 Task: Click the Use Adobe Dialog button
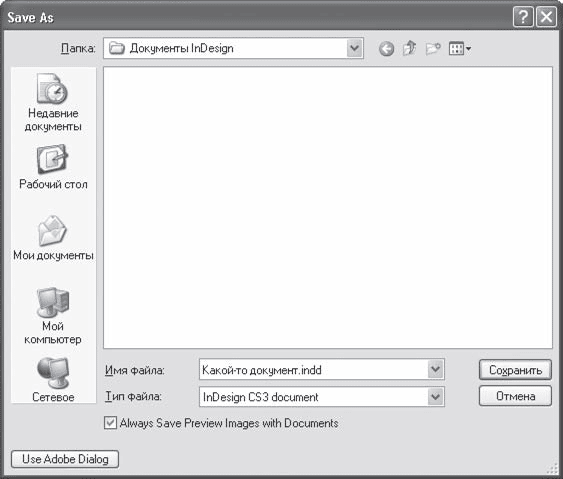pos(65,459)
